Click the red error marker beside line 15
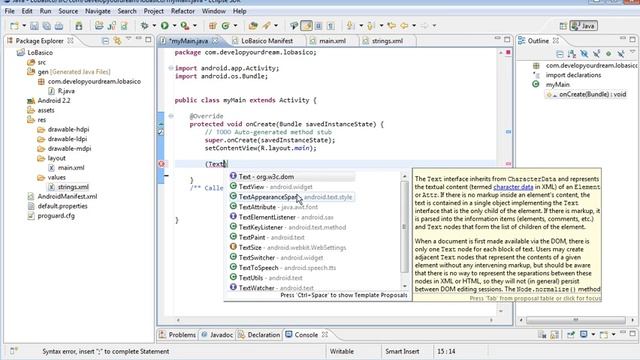This screenshot has width=640, height=360. pos(161,164)
